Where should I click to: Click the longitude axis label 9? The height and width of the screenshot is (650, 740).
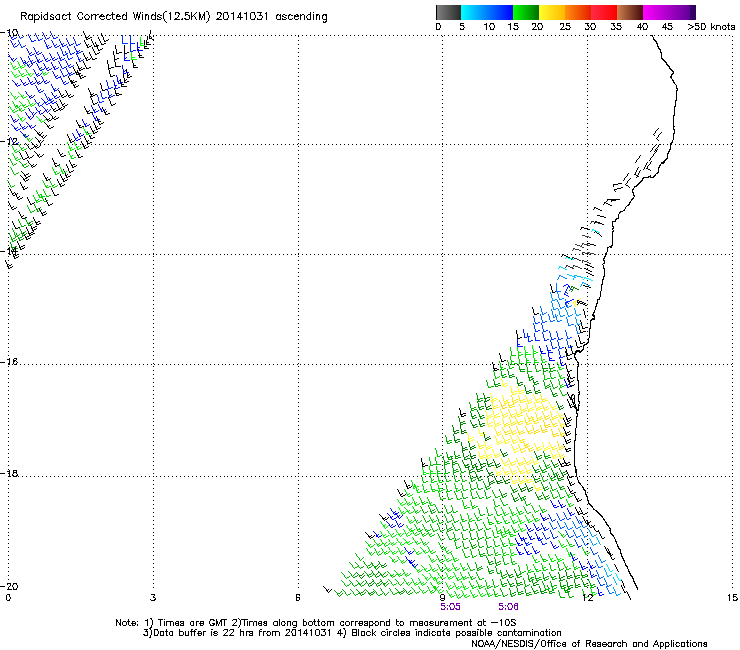pyautogui.click(x=442, y=598)
